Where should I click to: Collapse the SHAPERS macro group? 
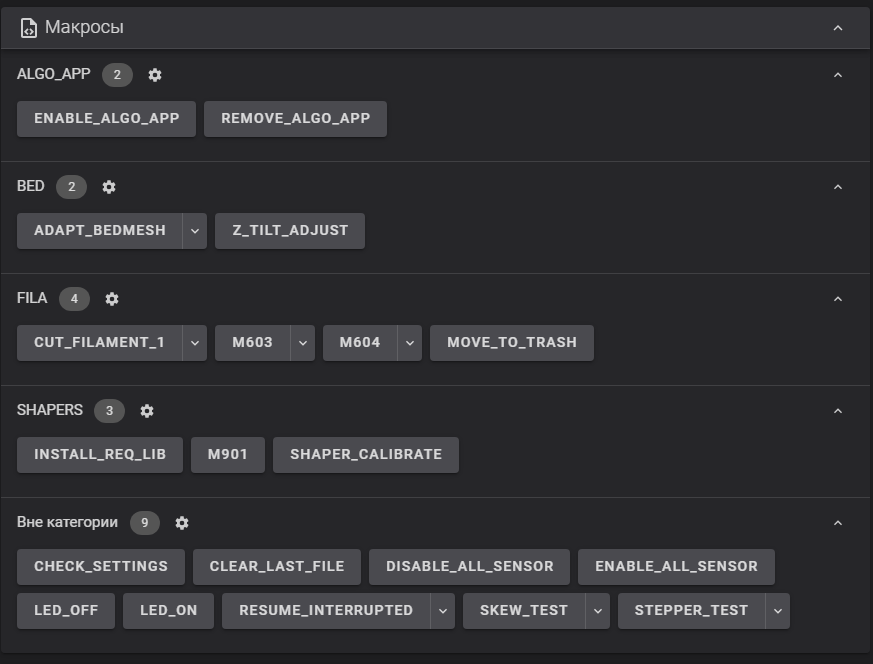tap(838, 411)
